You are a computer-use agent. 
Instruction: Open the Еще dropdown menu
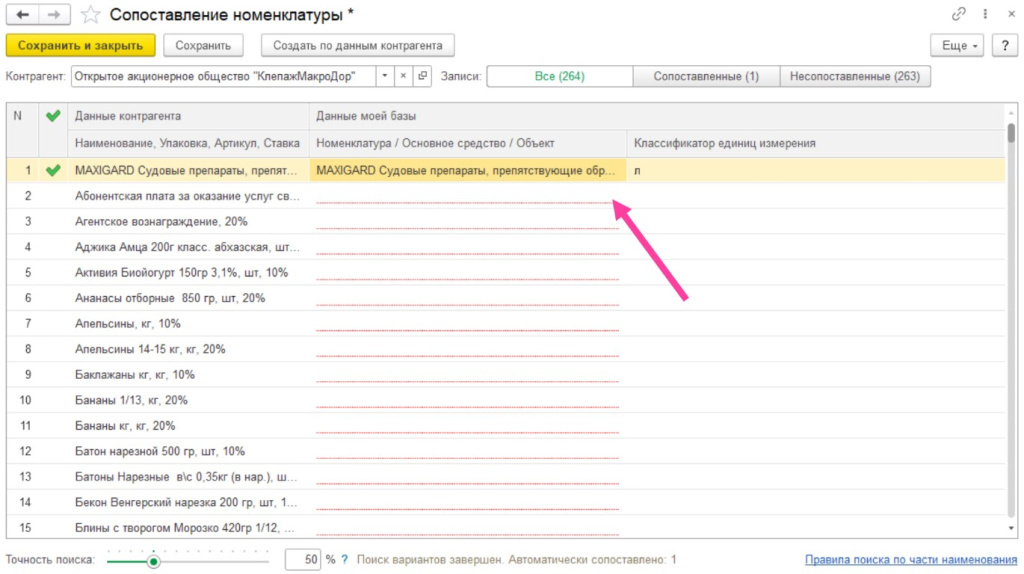pyautogui.click(x=957, y=46)
